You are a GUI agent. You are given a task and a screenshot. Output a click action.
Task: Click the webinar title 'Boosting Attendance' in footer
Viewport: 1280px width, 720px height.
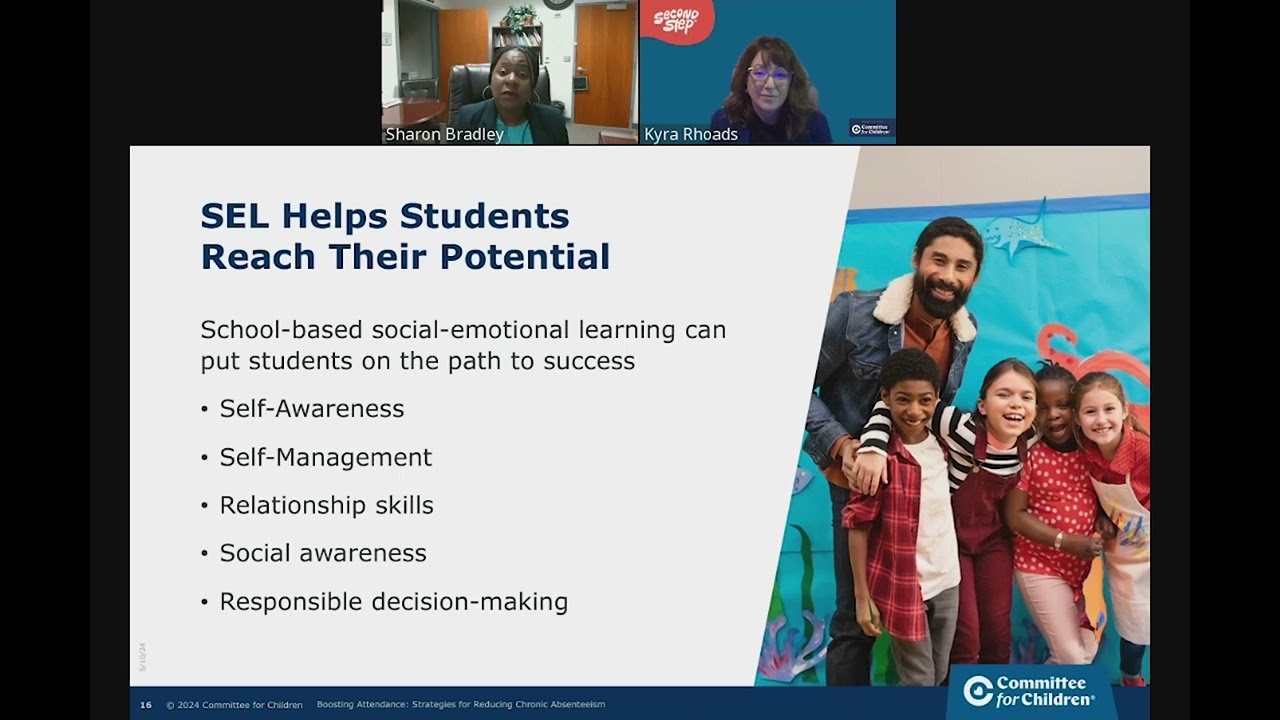pos(462,704)
